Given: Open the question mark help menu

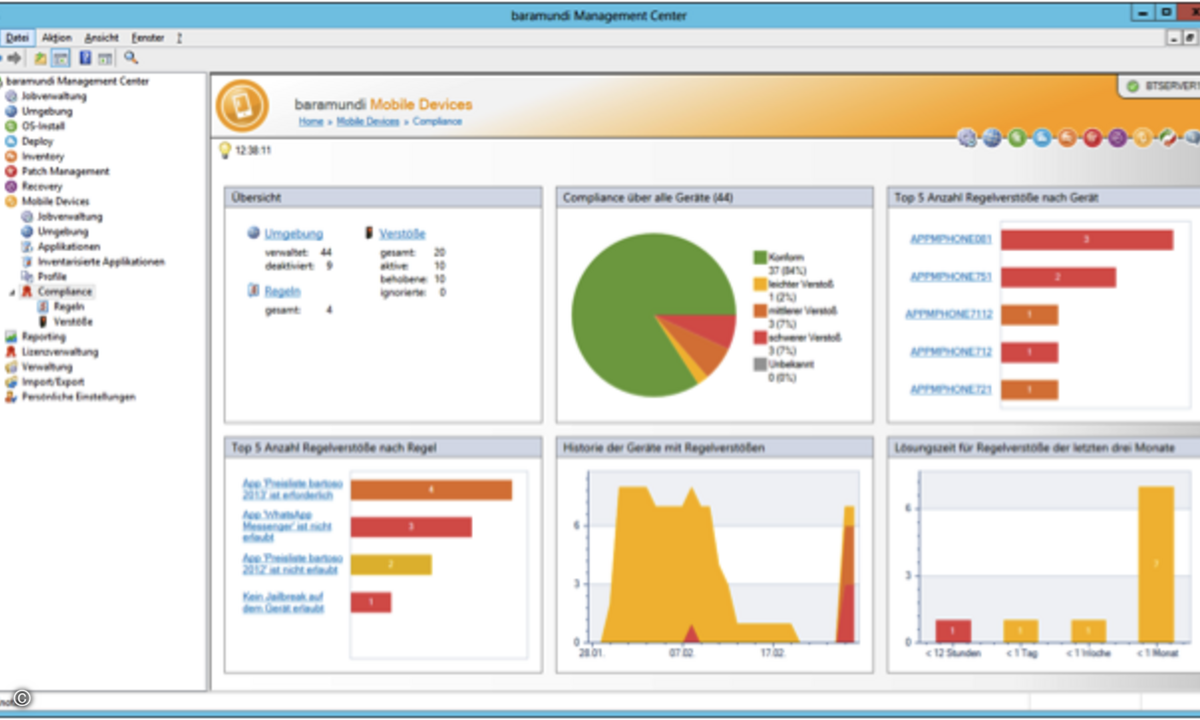Looking at the screenshot, I should (179, 37).
